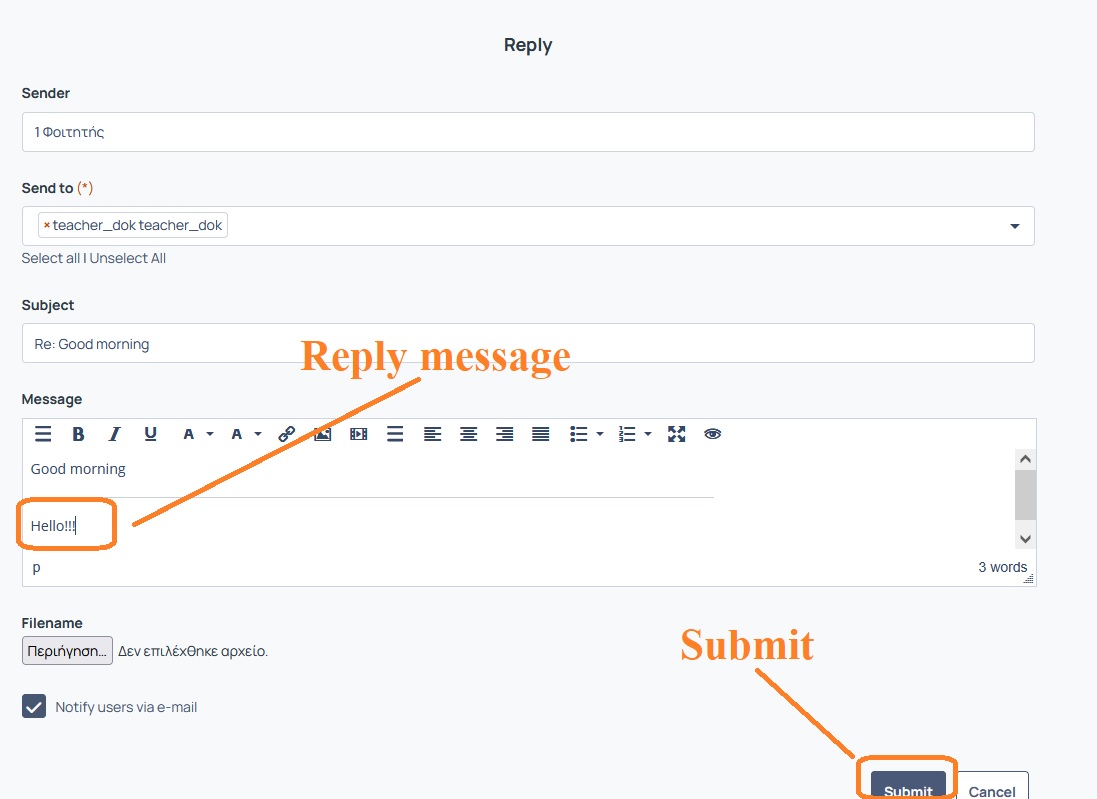Uncheck Notify users via e-mail
The height and width of the screenshot is (799, 1097).
[x=34, y=707]
